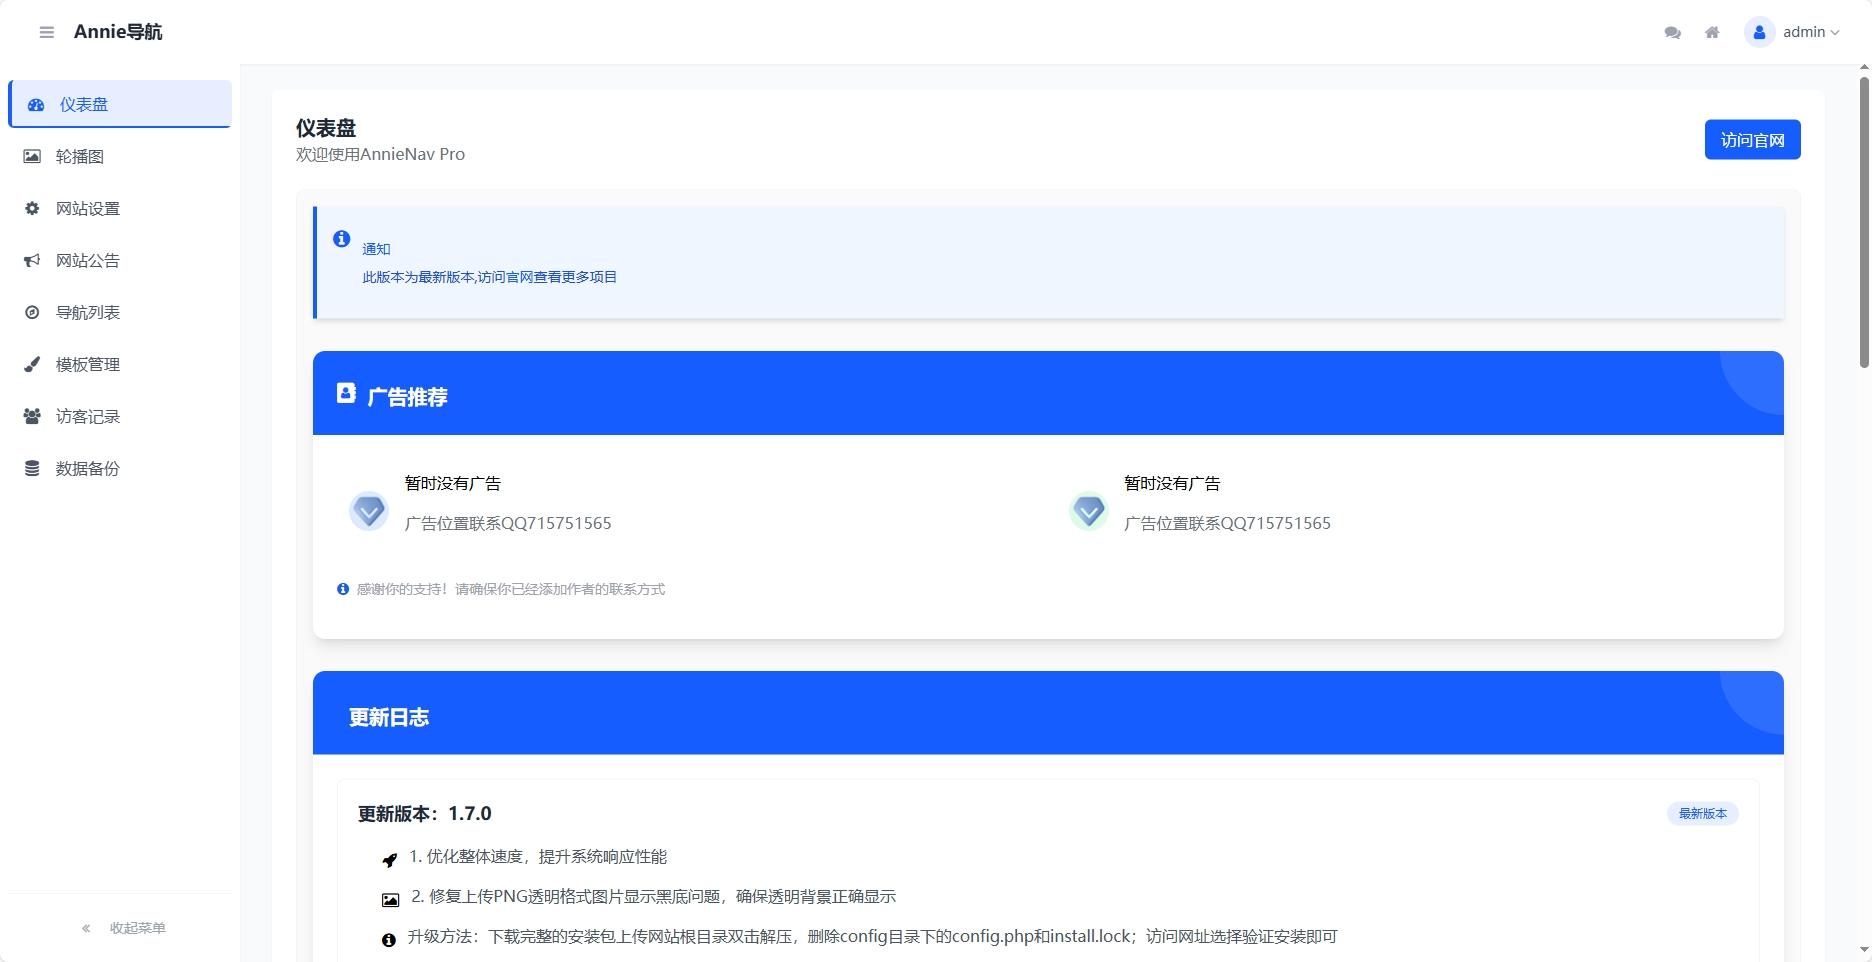The image size is (1872, 962).
Task: Click the database icon for 数据备份
Action: (x=32, y=468)
